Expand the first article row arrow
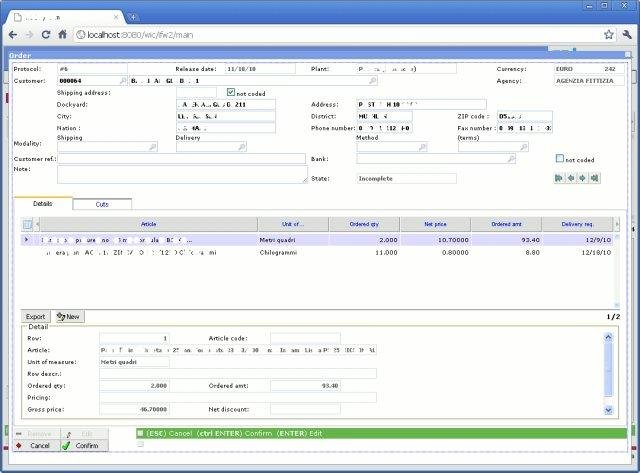The width and height of the screenshot is (640, 473). (26, 240)
